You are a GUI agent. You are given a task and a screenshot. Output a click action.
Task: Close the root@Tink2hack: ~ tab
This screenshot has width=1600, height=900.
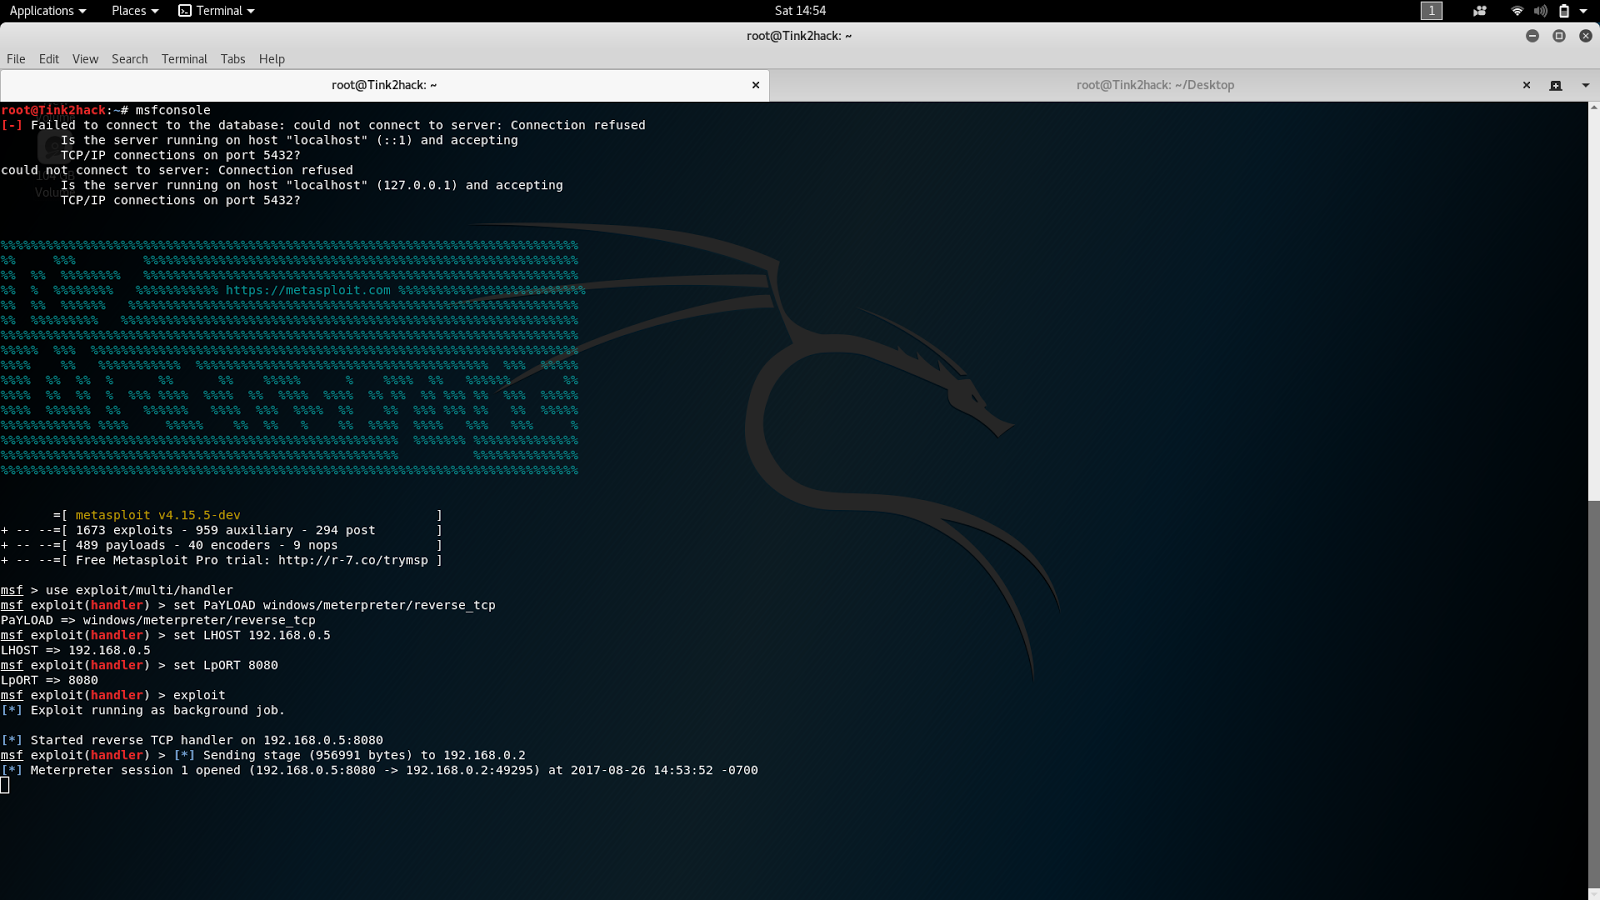coord(756,85)
